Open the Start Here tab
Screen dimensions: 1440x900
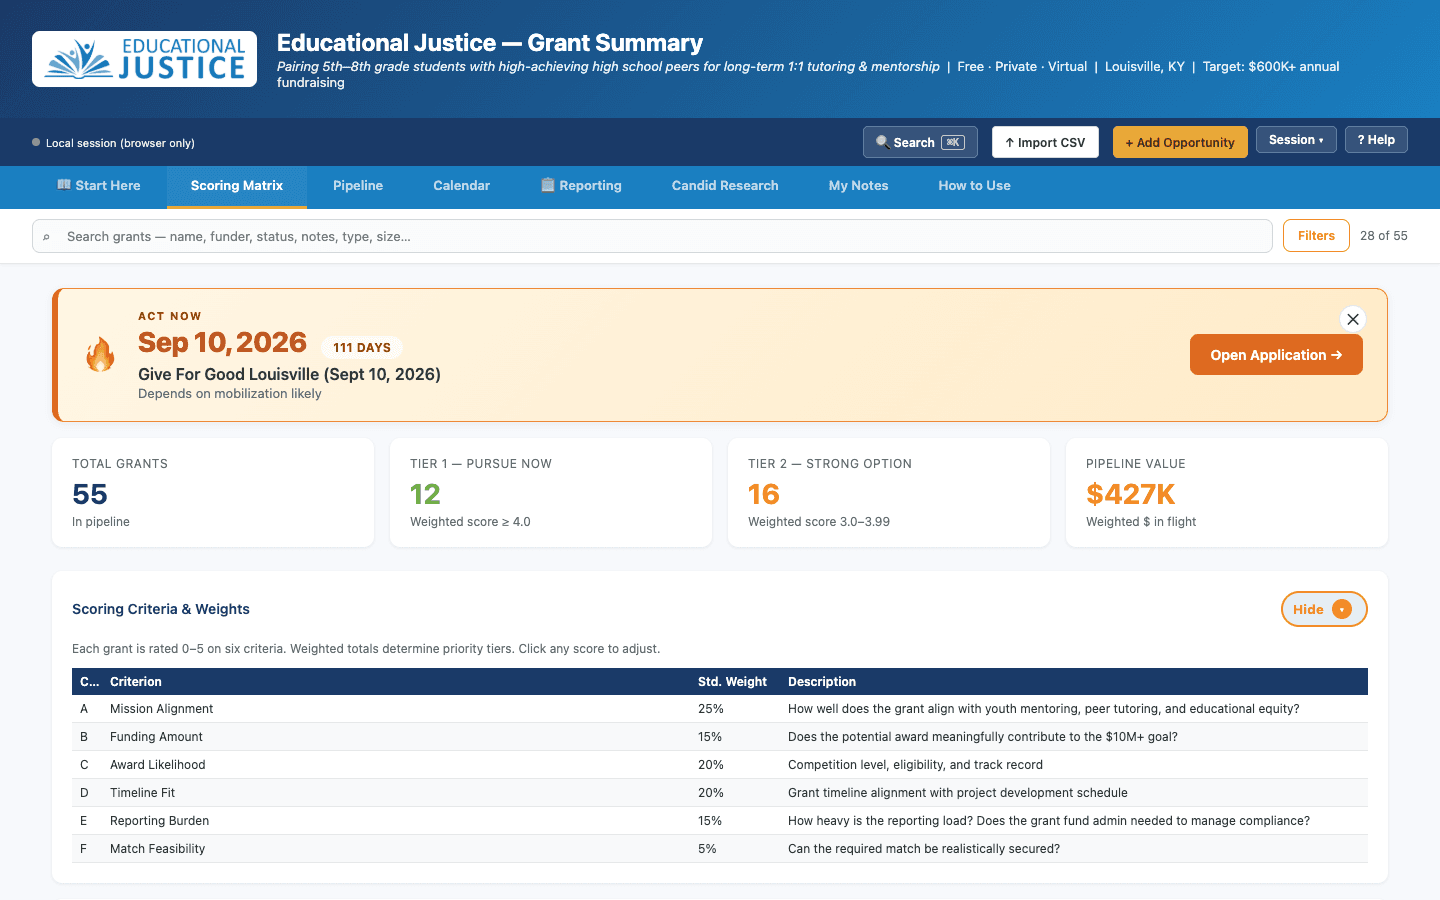99,186
